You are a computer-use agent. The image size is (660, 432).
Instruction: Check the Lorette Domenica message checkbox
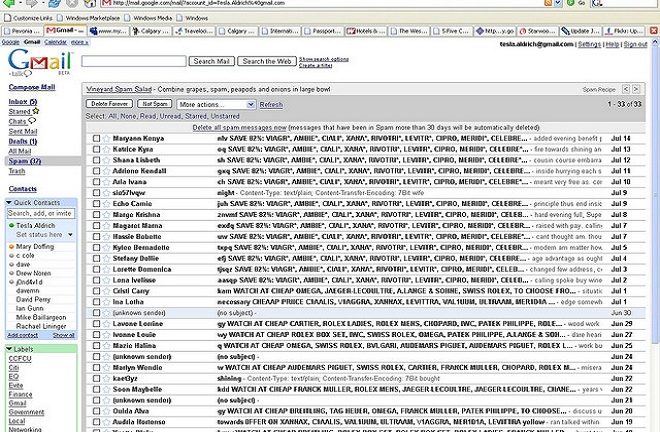pos(96,269)
